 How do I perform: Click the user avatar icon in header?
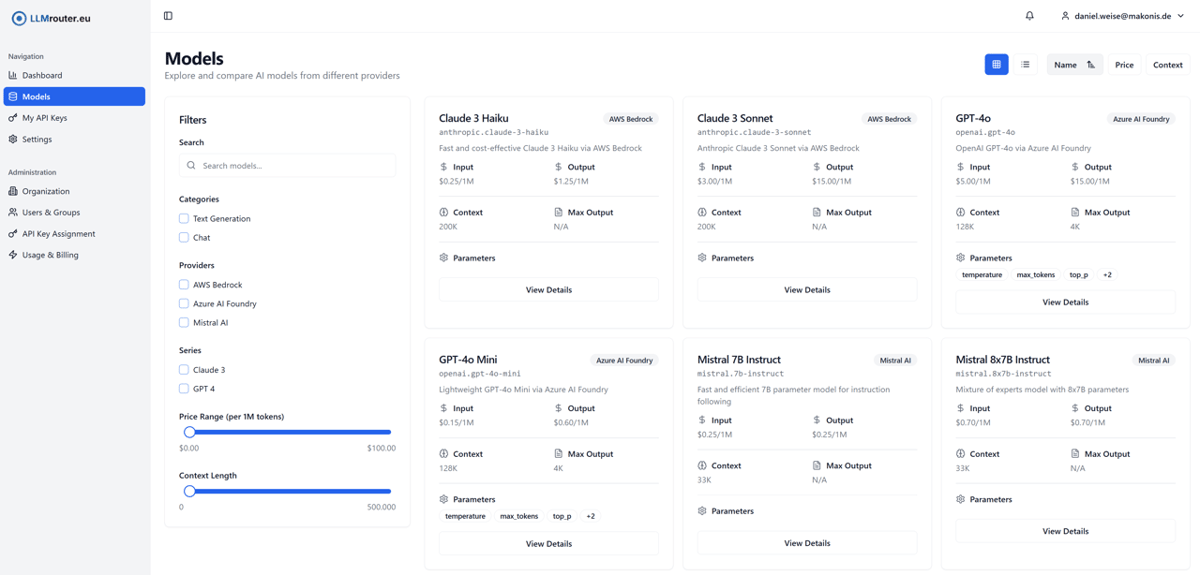coord(1065,16)
